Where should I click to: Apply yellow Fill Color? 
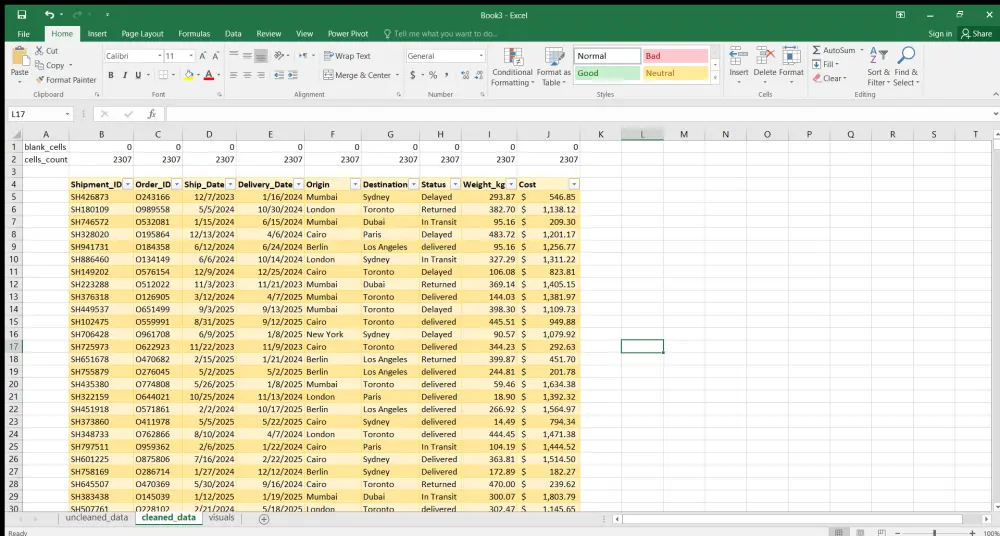(x=188, y=75)
